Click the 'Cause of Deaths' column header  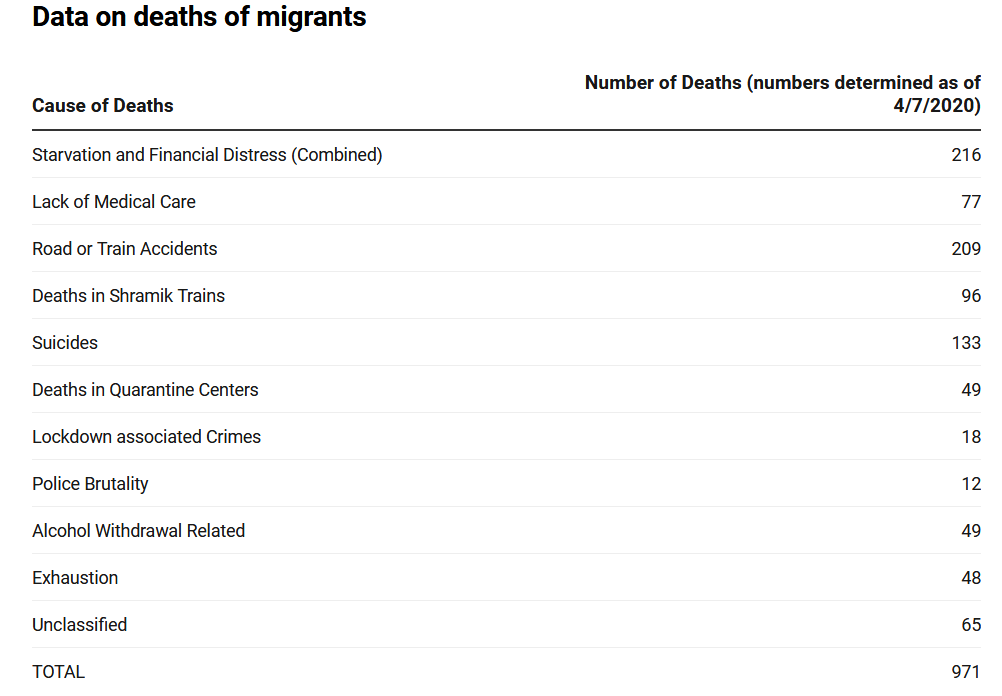tap(103, 106)
